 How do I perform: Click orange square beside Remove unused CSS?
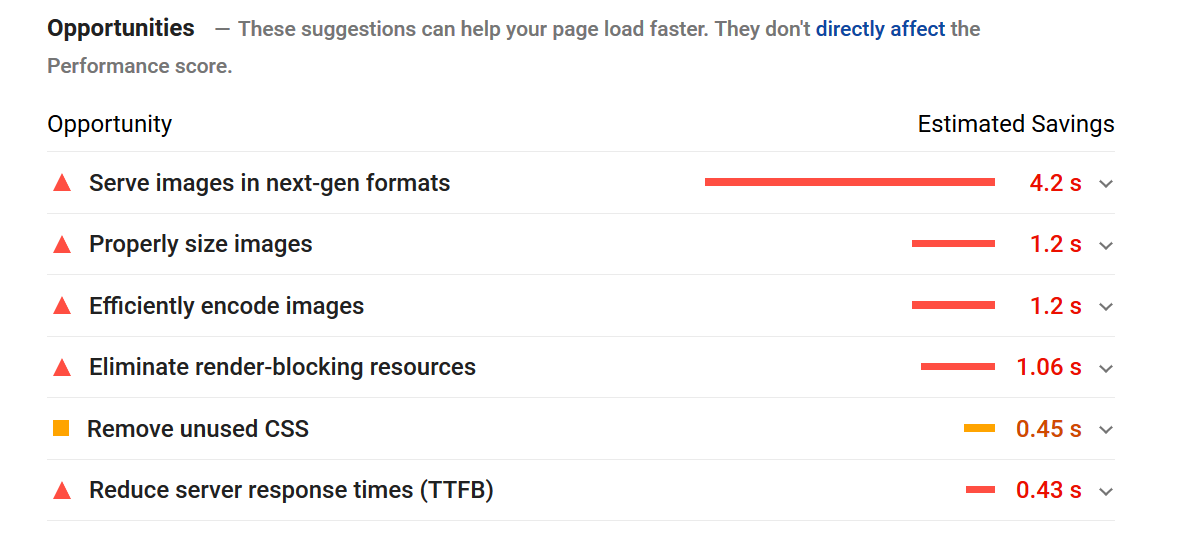tap(61, 429)
